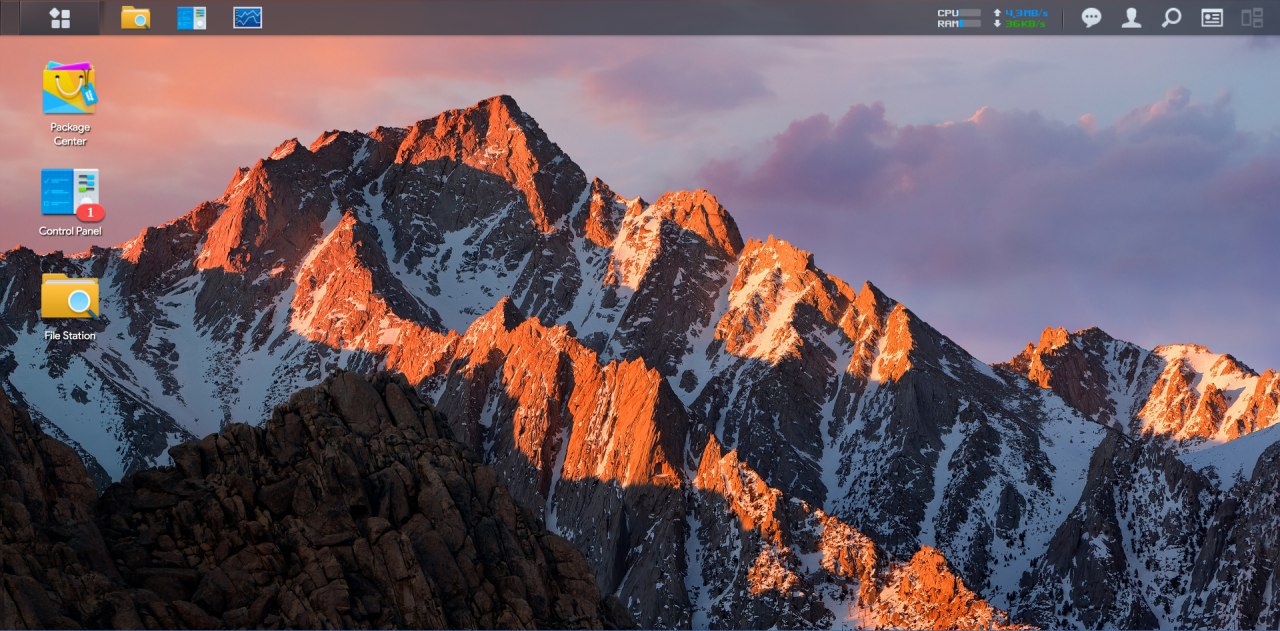Image resolution: width=1280 pixels, height=631 pixels.
Task: Toggle the Widgets panel icon
Action: click(x=1212, y=18)
